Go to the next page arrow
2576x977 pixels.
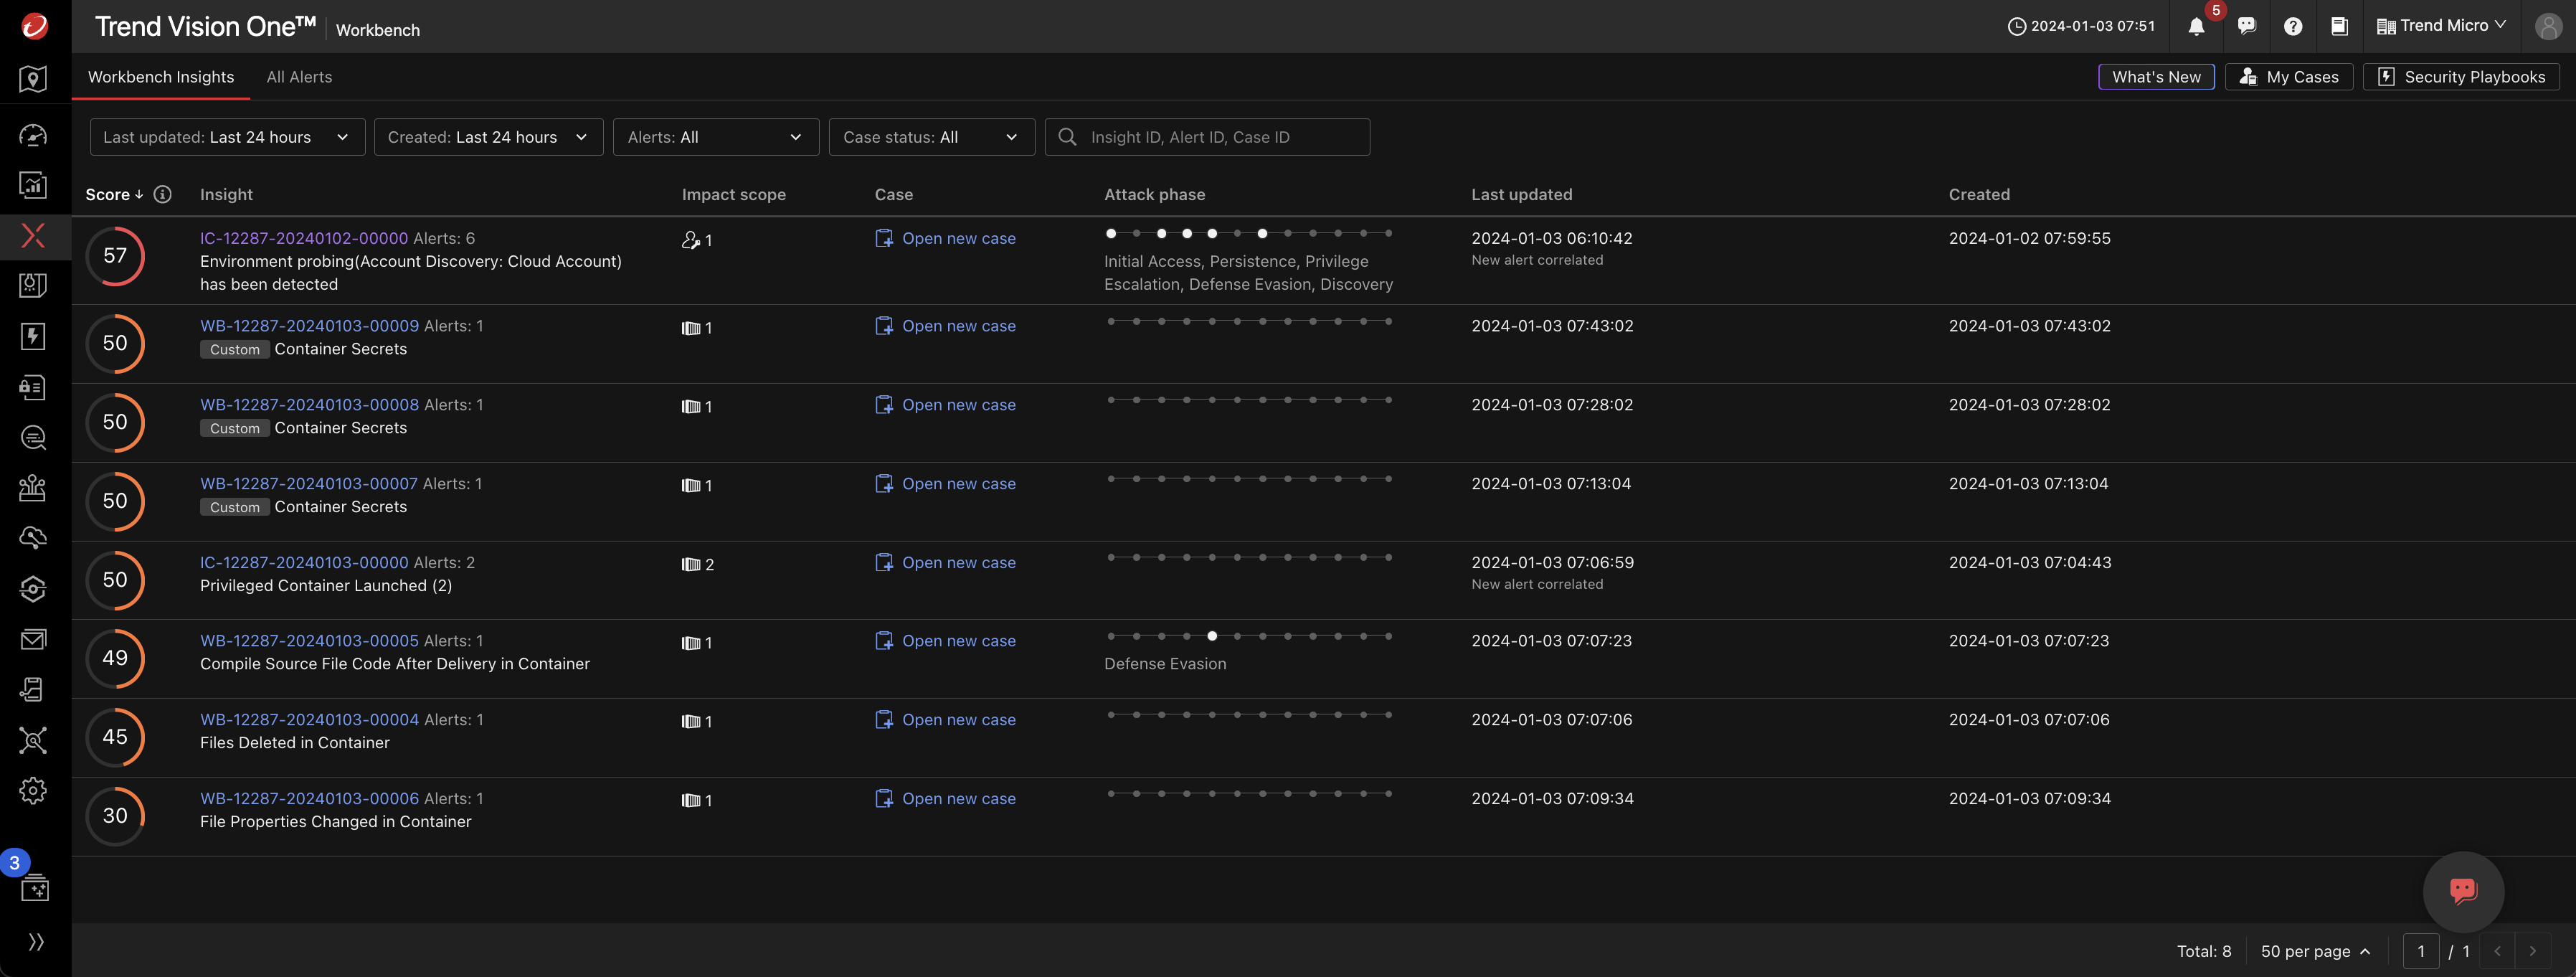click(2532, 951)
